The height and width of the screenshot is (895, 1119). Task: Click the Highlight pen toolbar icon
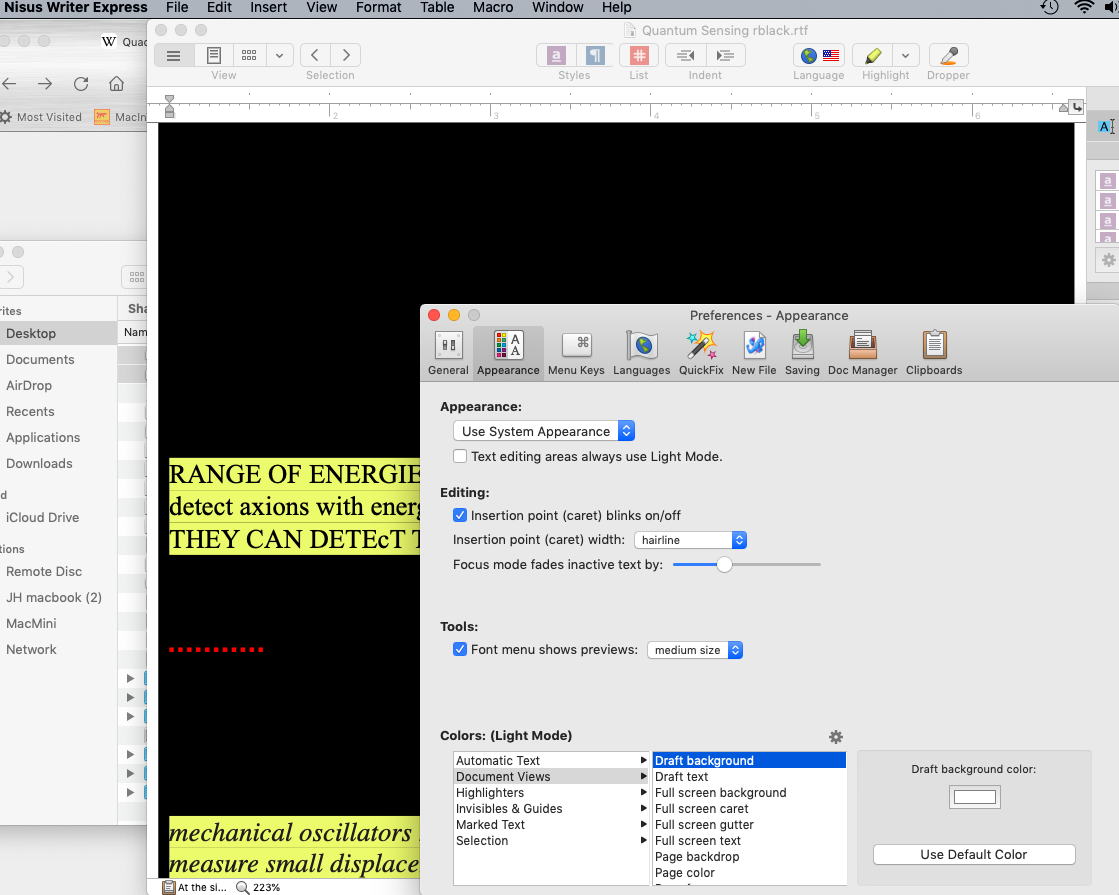[872, 56]
